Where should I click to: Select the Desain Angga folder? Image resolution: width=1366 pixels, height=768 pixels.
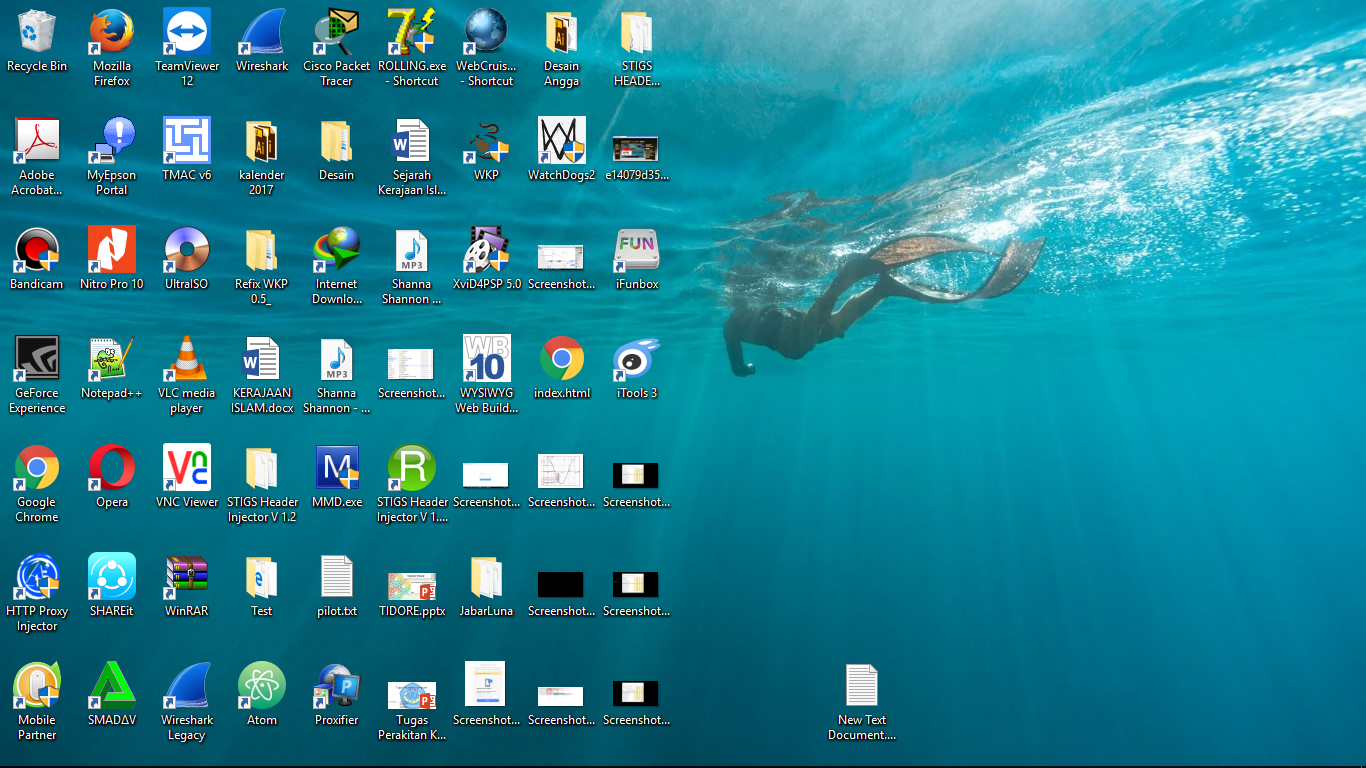pyautogui.click(x=562, y=32)
